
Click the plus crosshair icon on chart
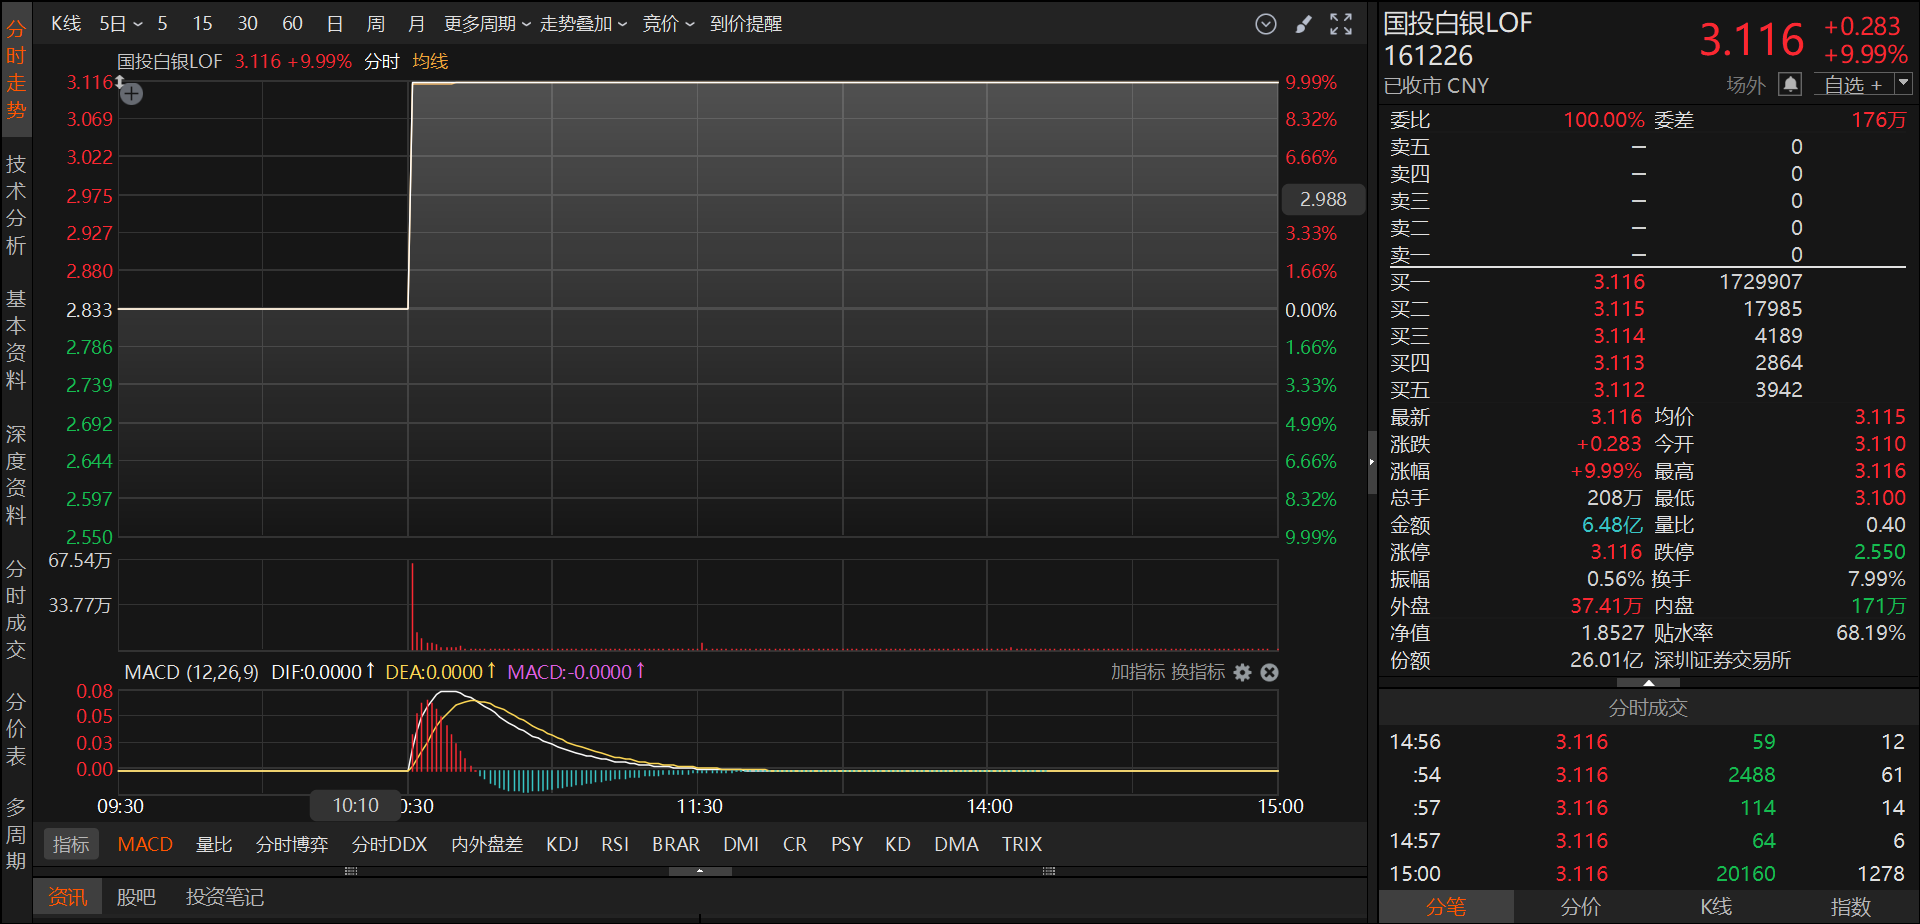click(131, 94)
